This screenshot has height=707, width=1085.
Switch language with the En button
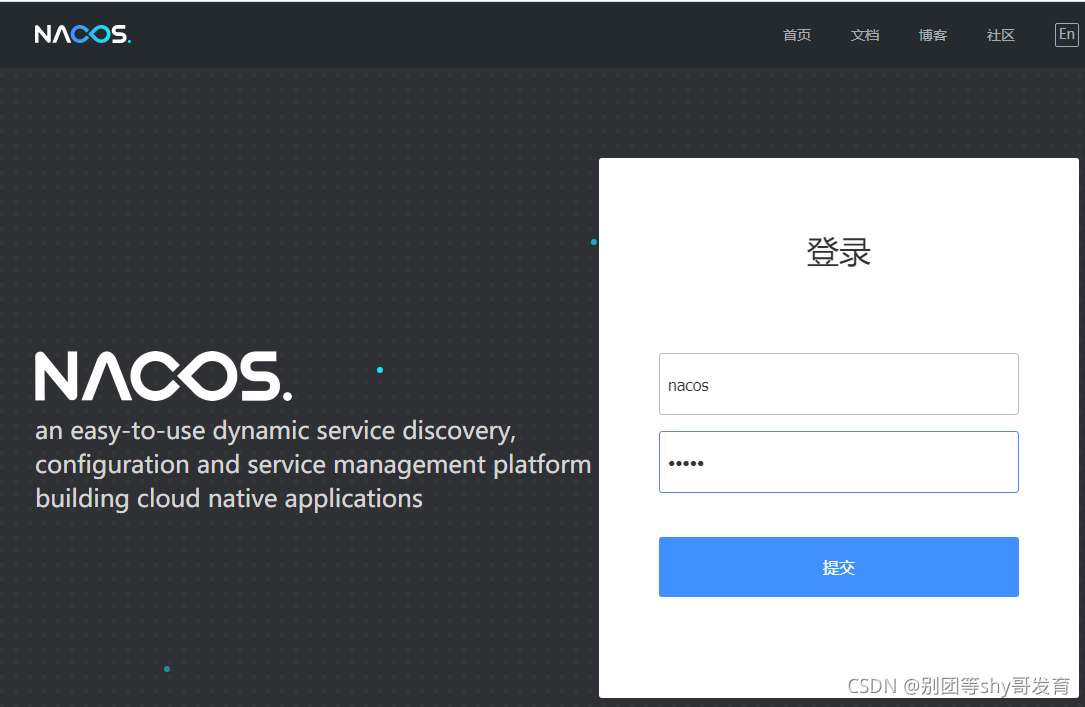1066,35
